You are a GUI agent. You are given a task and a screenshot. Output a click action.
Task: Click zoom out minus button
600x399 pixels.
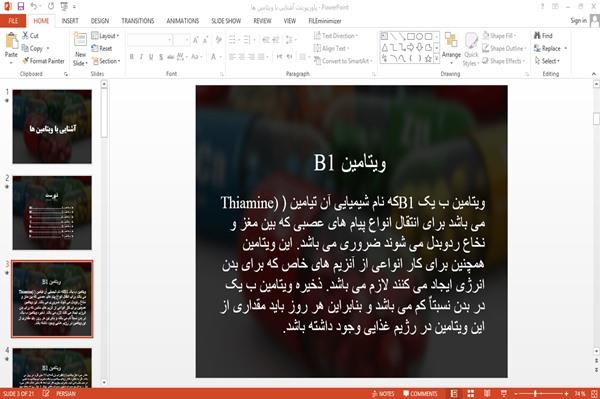(515, 394)
